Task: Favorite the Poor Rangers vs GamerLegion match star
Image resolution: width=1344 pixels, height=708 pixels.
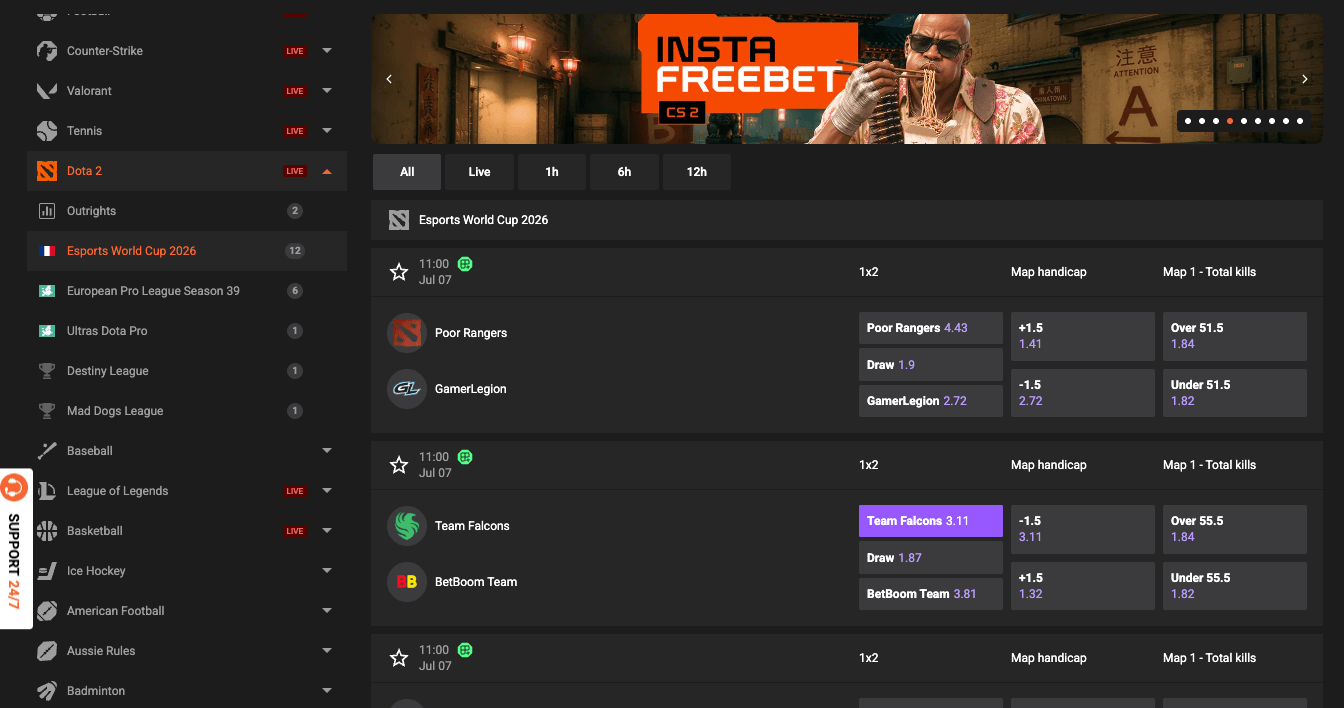Action: click(399, 272)
